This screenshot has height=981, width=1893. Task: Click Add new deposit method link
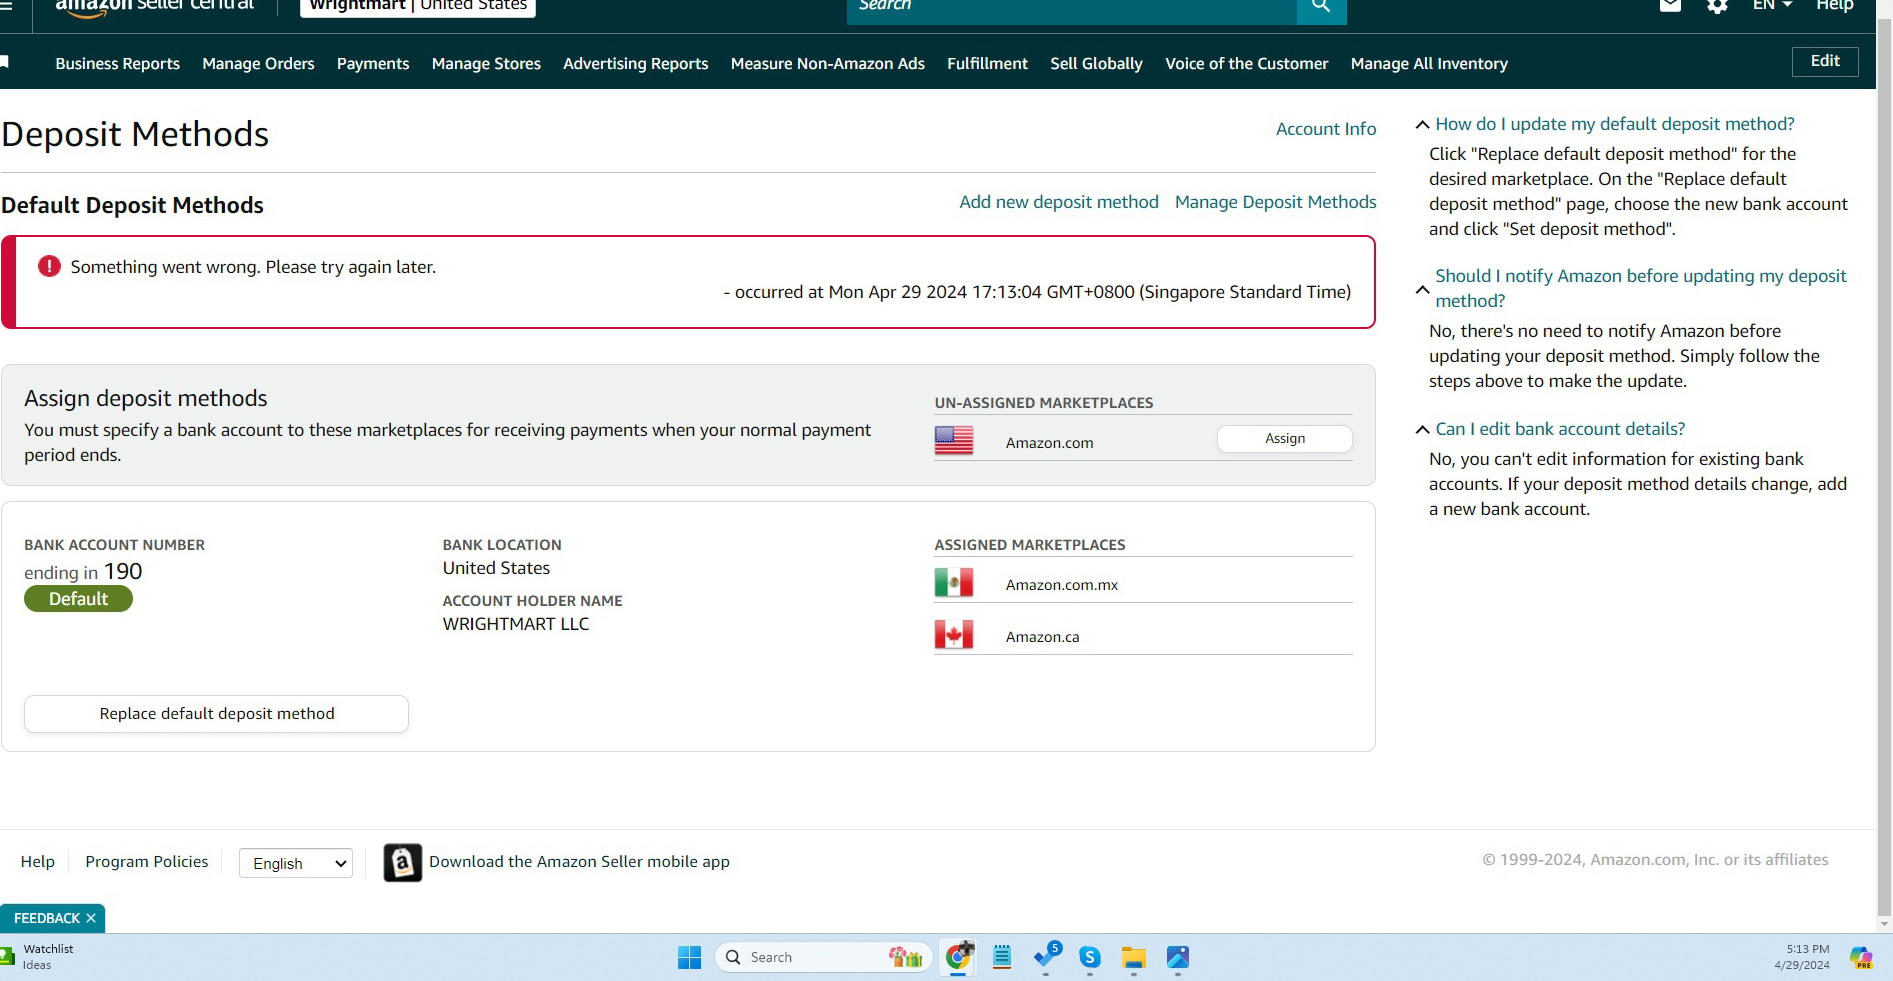pyautogui.click(x=1059, y=202)
